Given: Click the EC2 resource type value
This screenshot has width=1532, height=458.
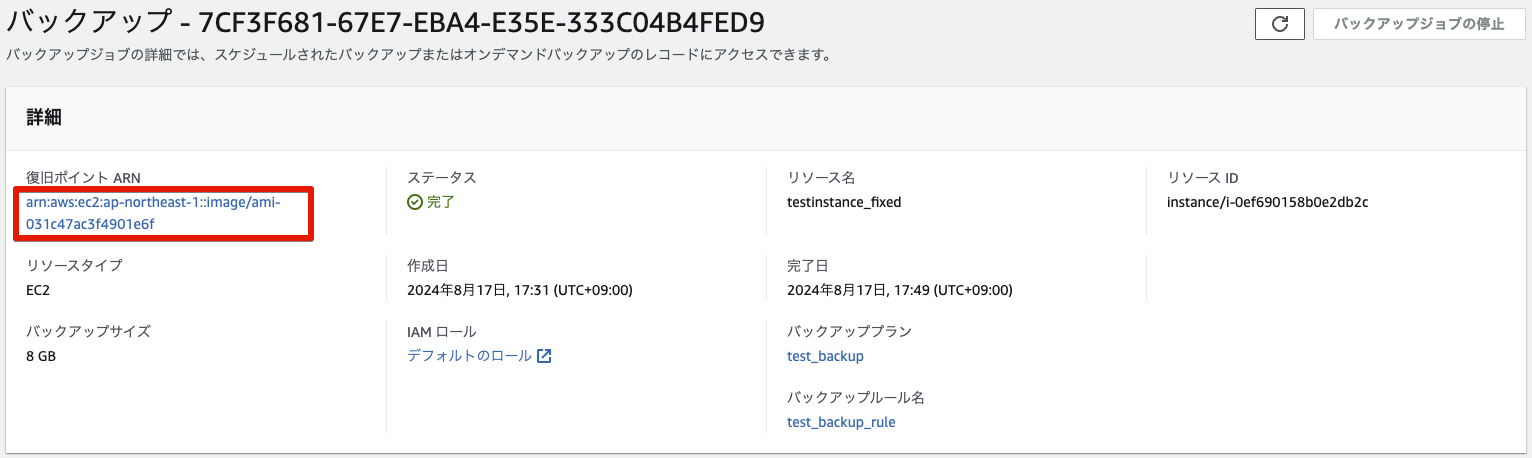Looking at the screenshot, I should tap(38, 290).
